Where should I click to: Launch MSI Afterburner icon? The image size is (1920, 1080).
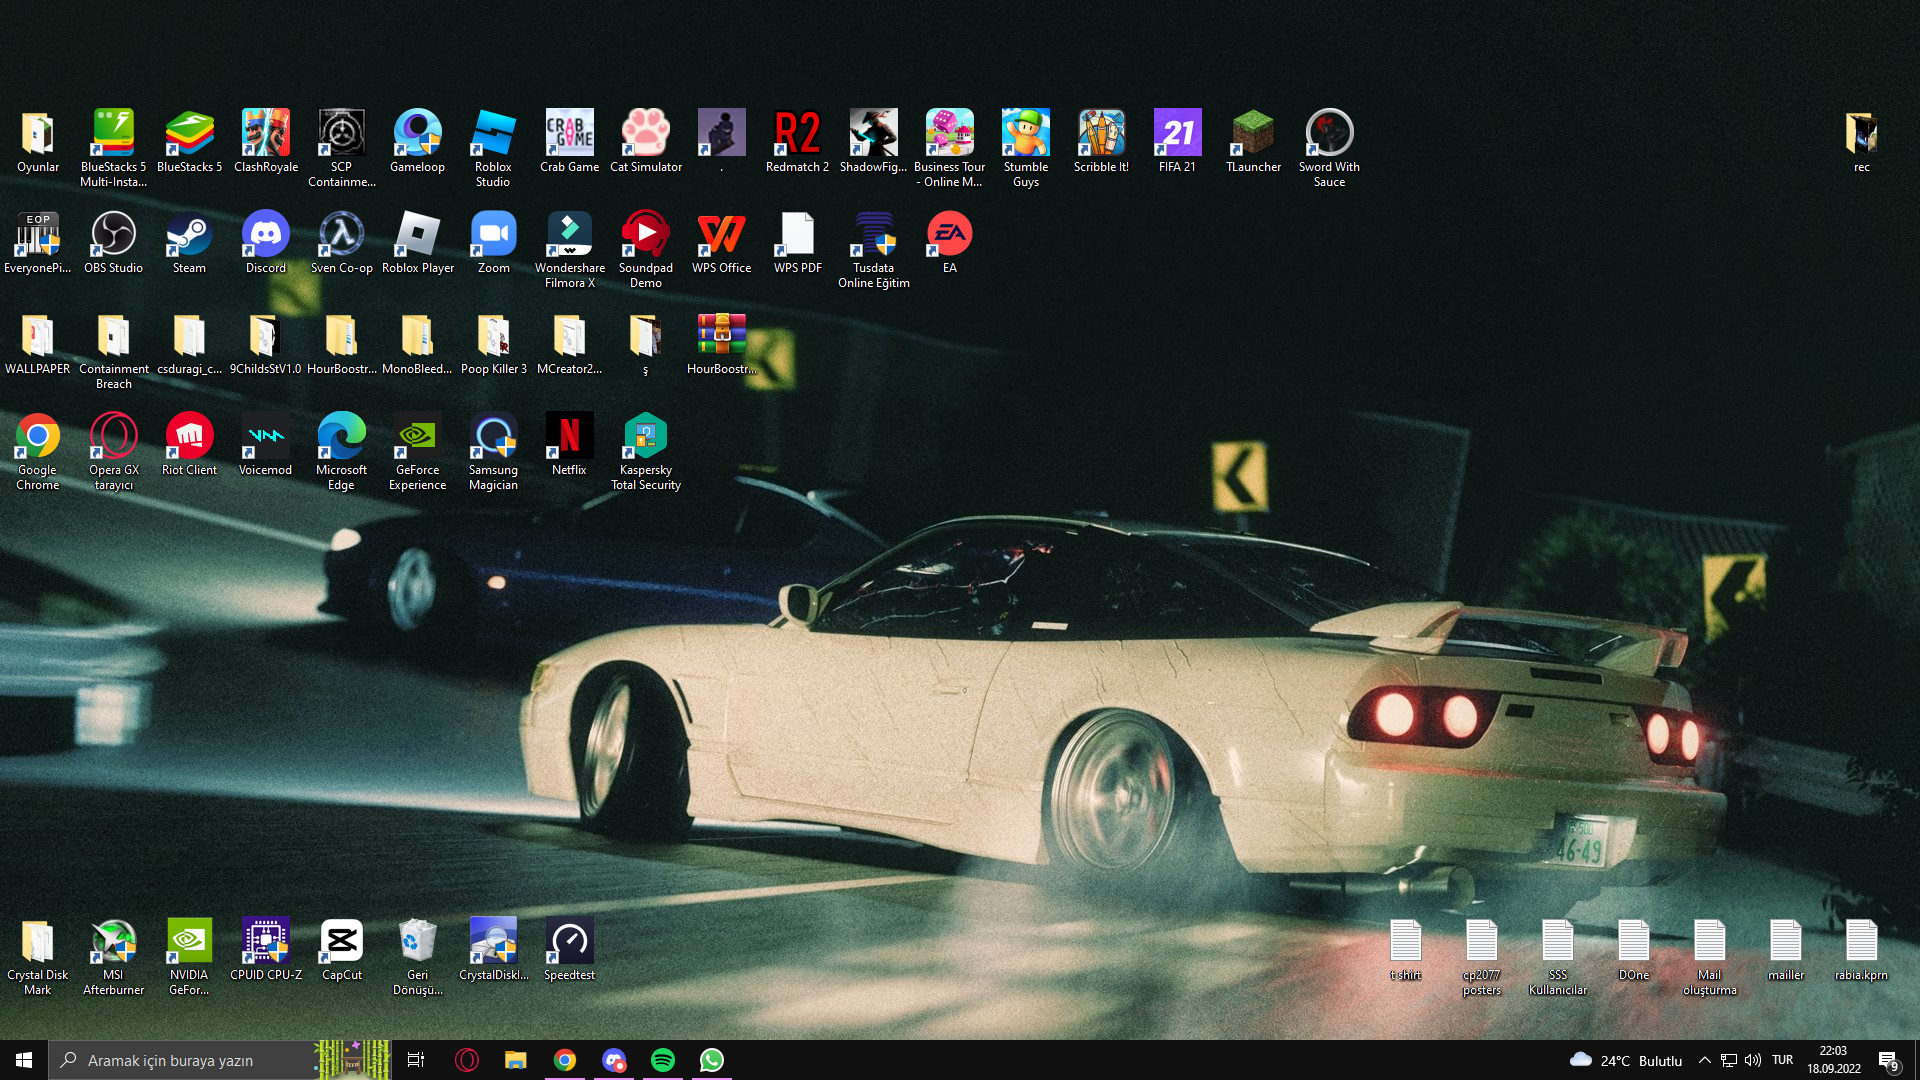(113, 956)
